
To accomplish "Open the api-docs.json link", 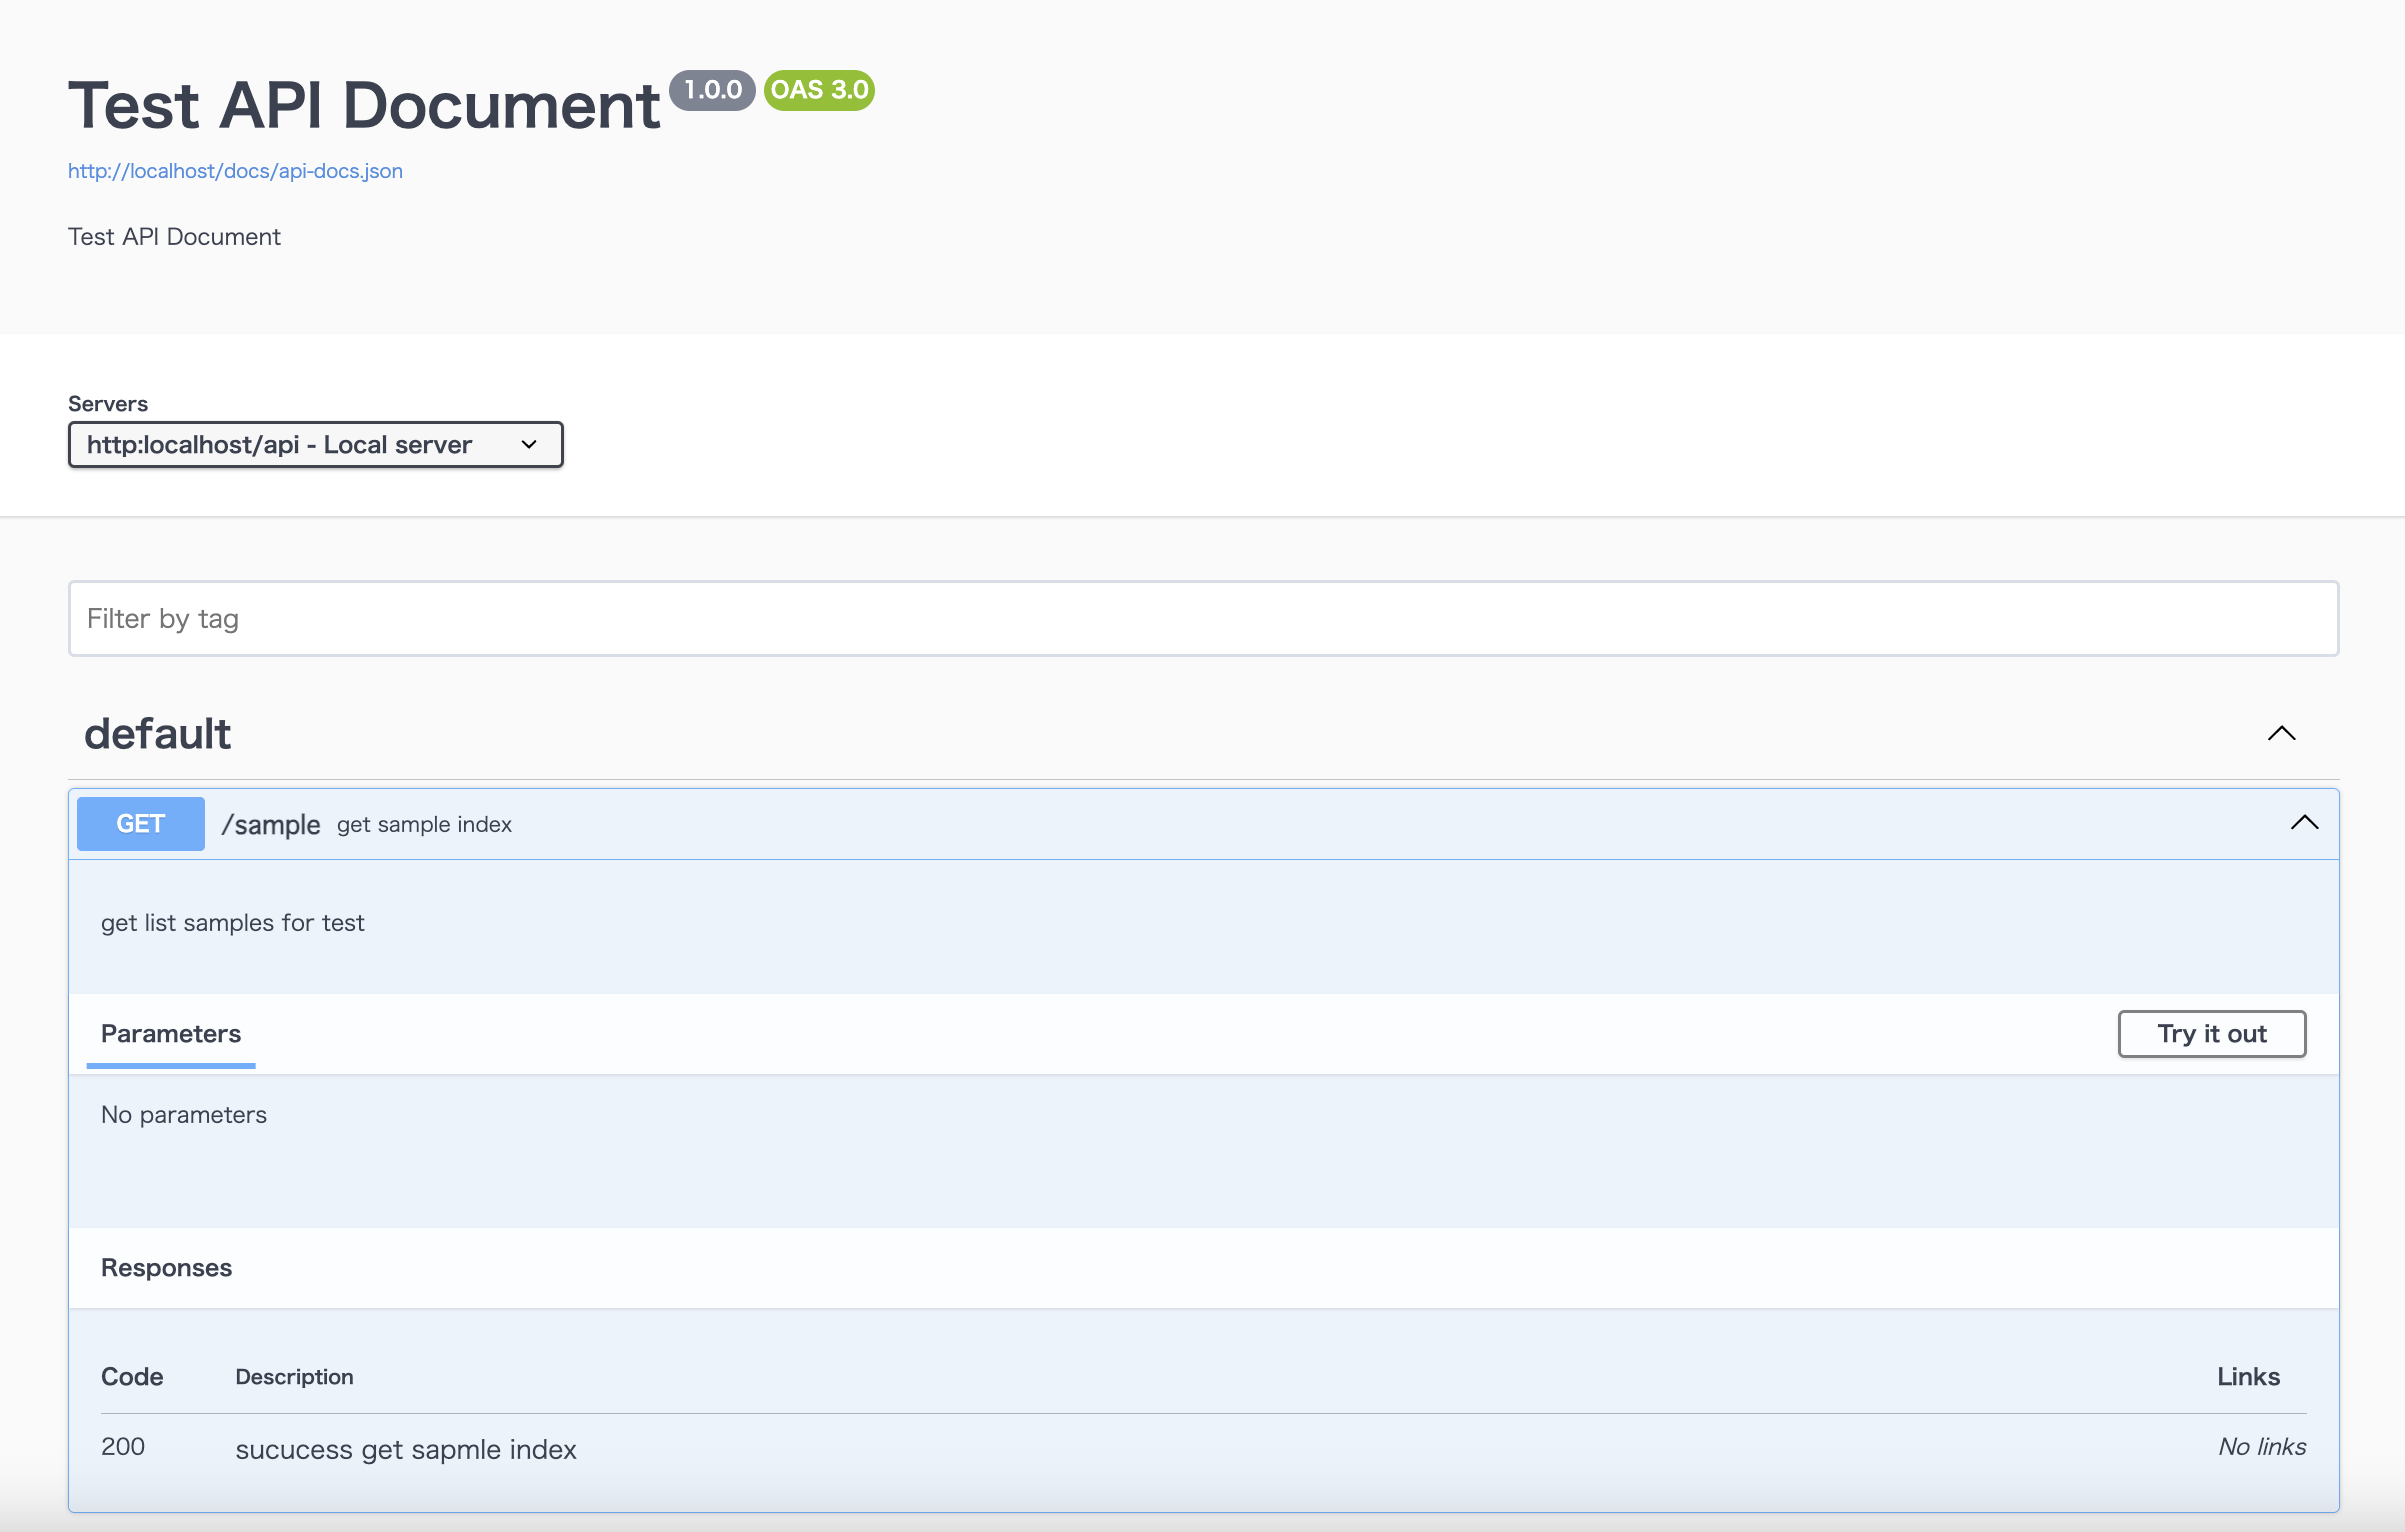I will (x=235, y=171).
